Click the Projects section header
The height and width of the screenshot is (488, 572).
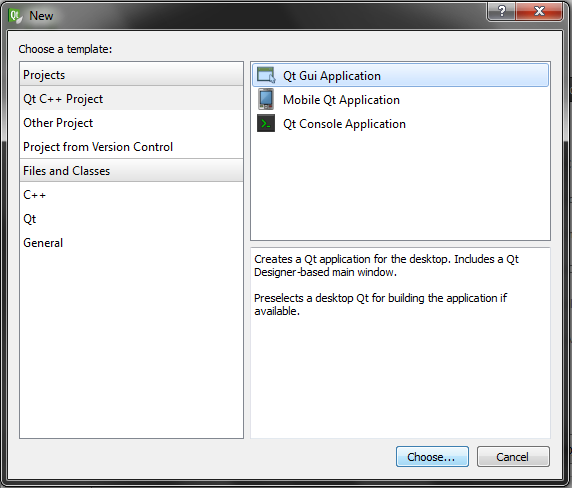pos(131,74)
